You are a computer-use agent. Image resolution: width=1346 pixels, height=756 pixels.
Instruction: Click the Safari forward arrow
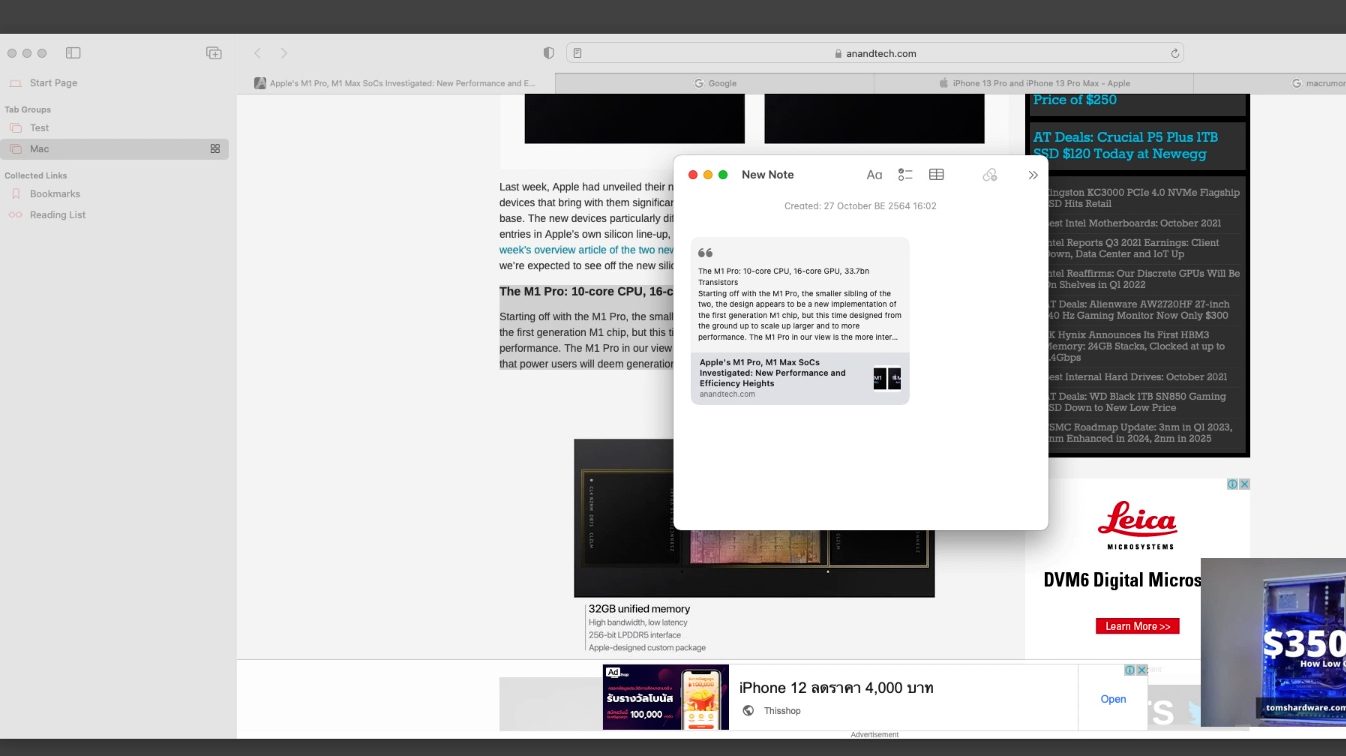(284, 53)
